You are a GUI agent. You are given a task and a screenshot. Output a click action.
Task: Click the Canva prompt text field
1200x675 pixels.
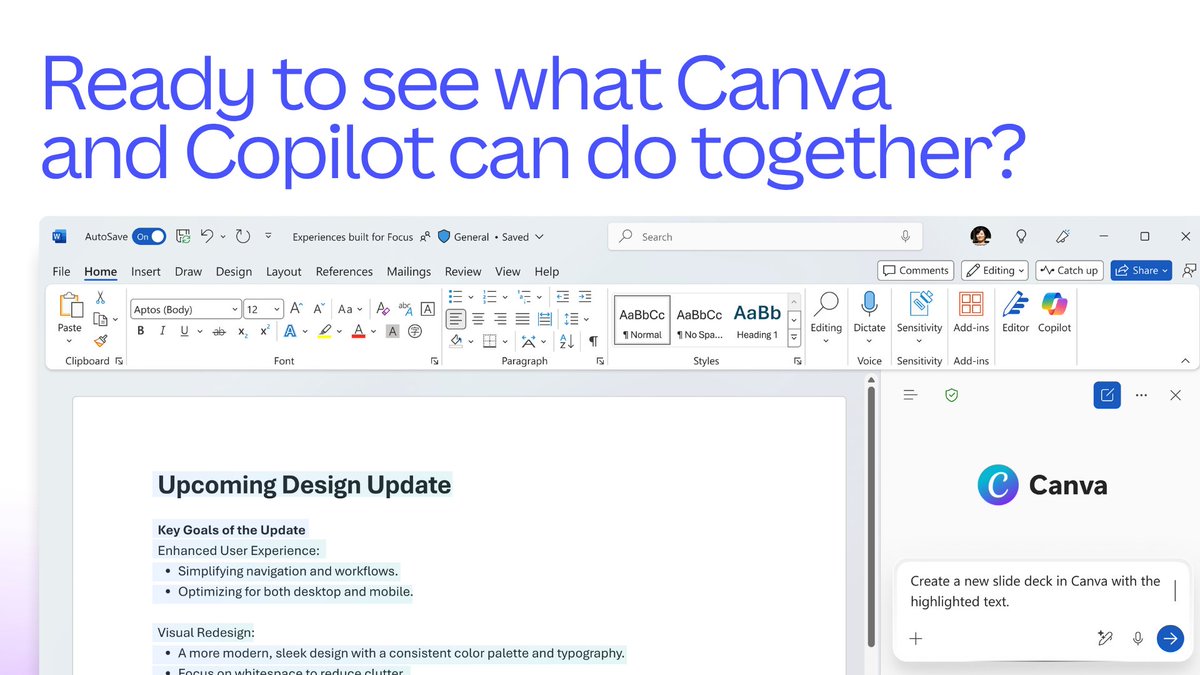1035,591
